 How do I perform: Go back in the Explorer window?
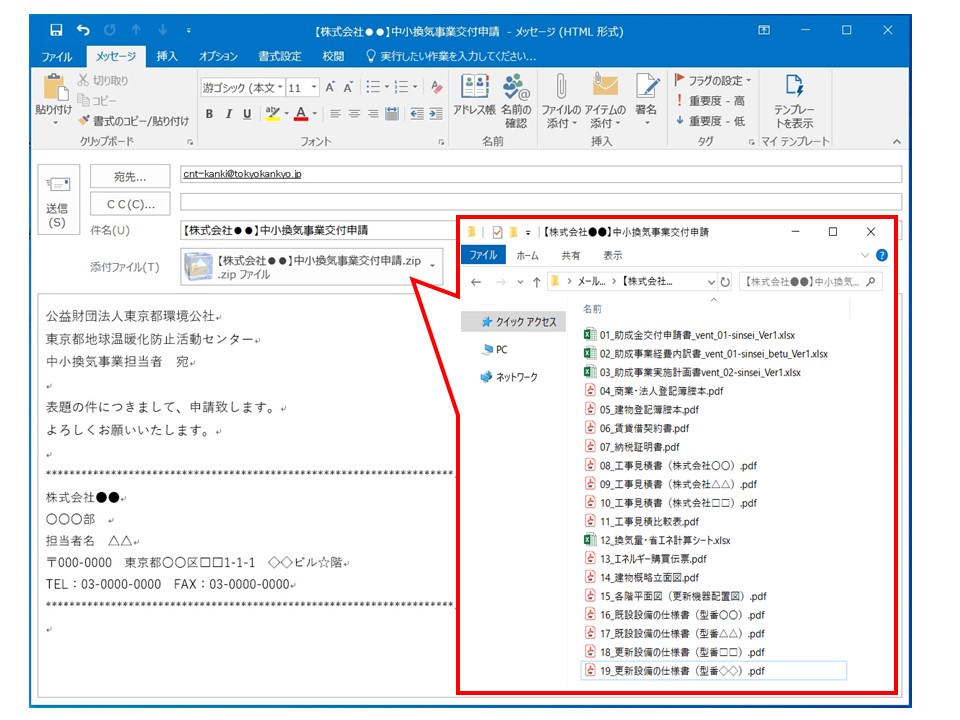[x=476, y=282]
